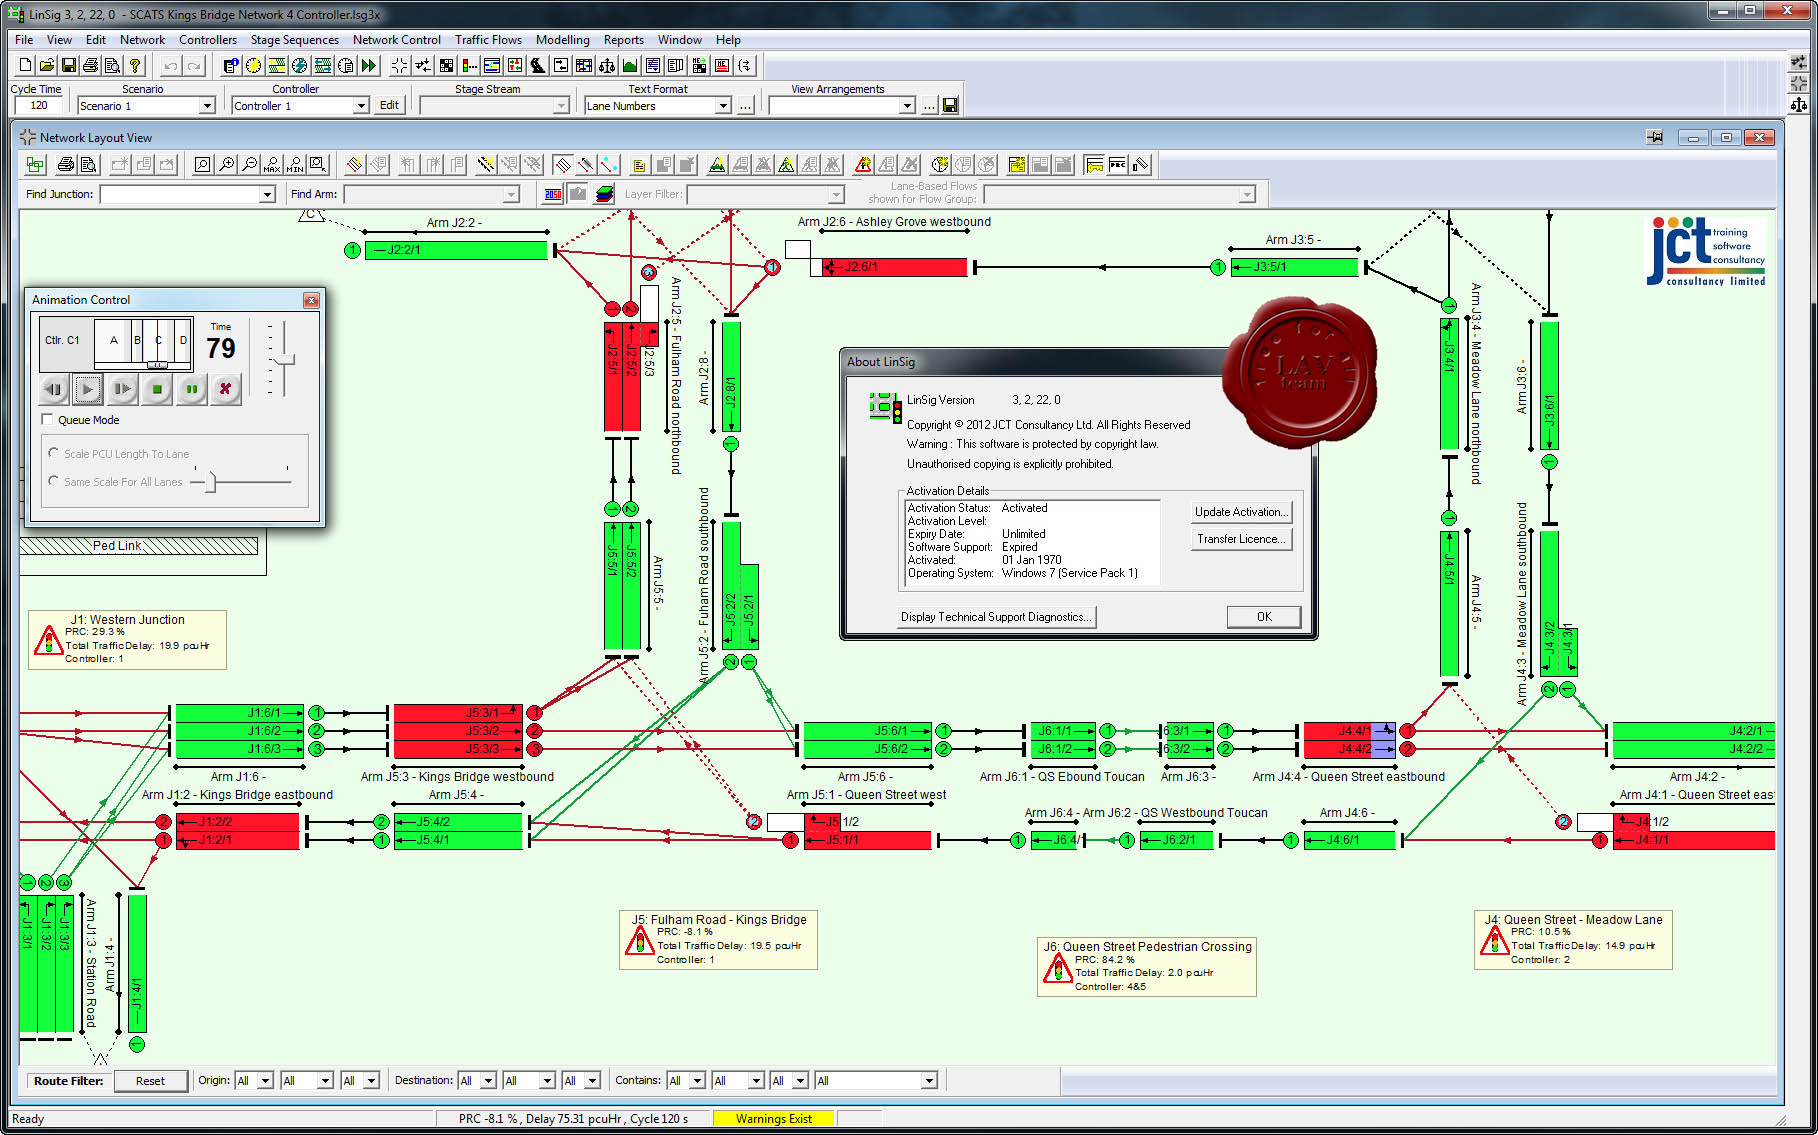The width and height of the screenshot is (1818, 1135).
Task: Click the red X button in Animation Control
Action: [226, 389]
